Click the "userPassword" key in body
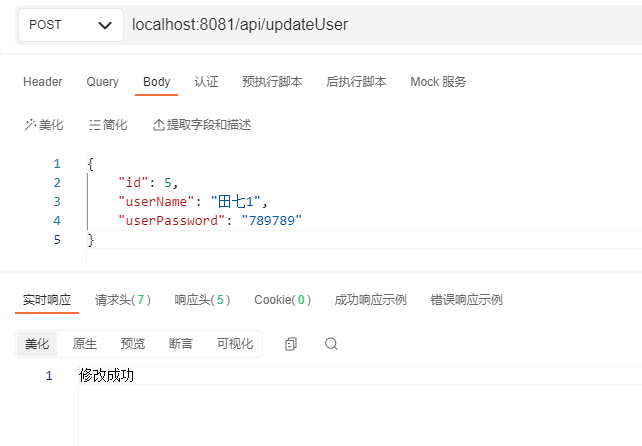The image size is (642, 446). click(172, 221)
